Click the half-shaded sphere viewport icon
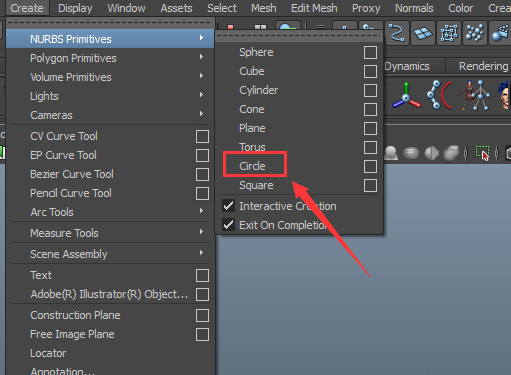Screen dimensions: 511x375 click(432, 153)
